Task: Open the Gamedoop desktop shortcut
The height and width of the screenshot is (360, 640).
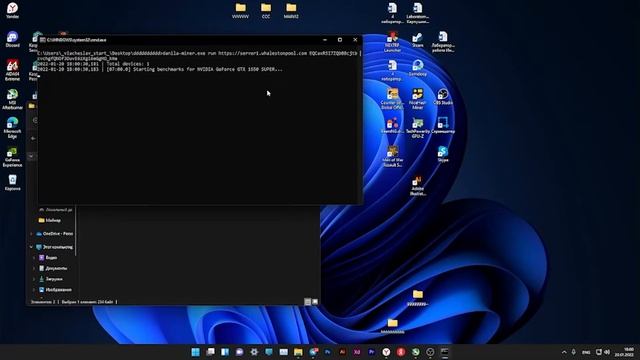Action: (417, 68)
